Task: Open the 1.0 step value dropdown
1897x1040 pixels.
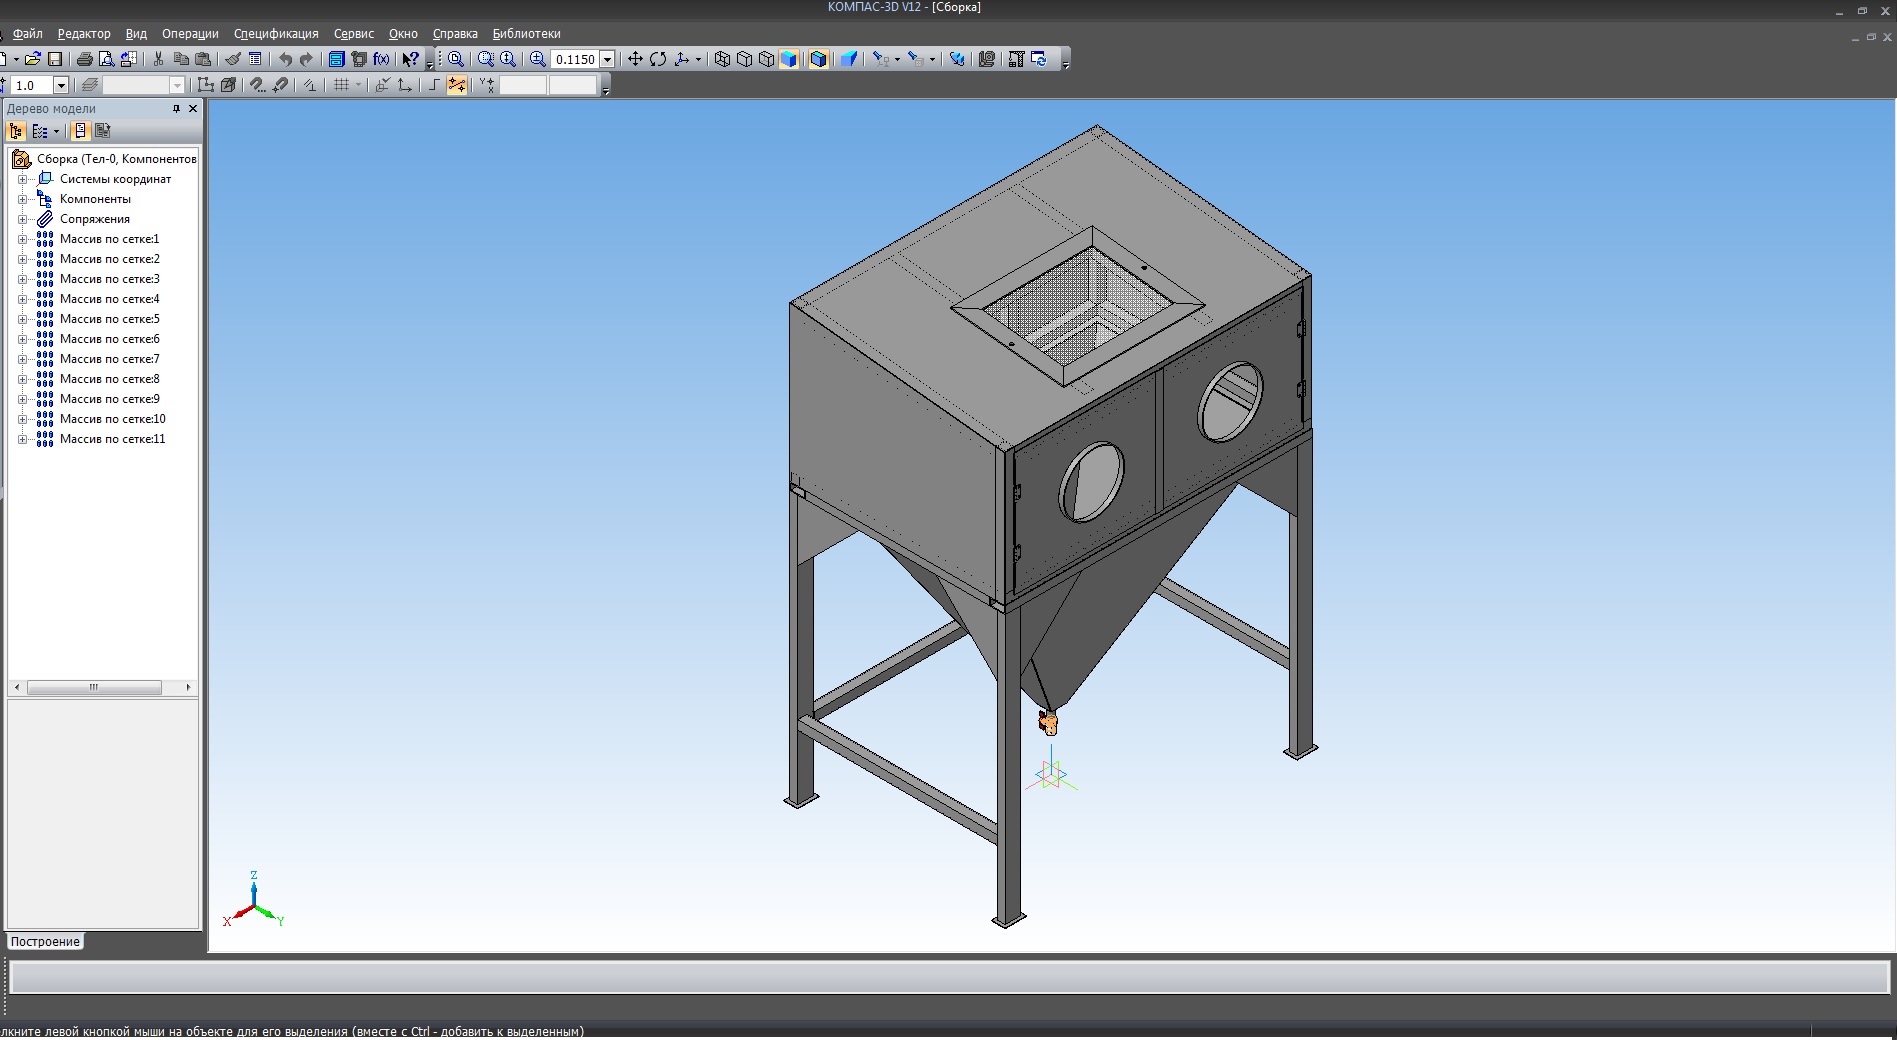Action: (61, 85)
